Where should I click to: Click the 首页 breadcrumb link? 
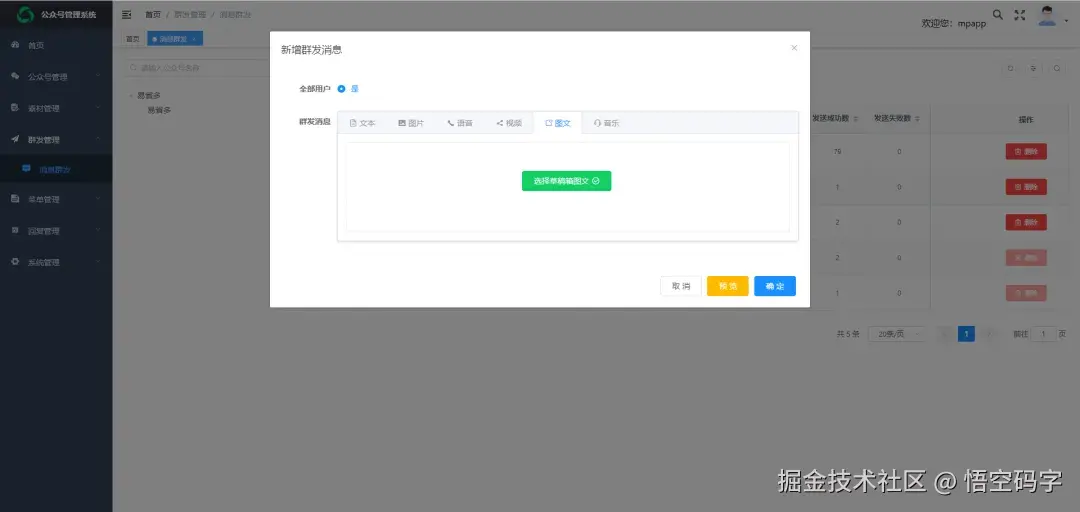click(x=153, y=14)
